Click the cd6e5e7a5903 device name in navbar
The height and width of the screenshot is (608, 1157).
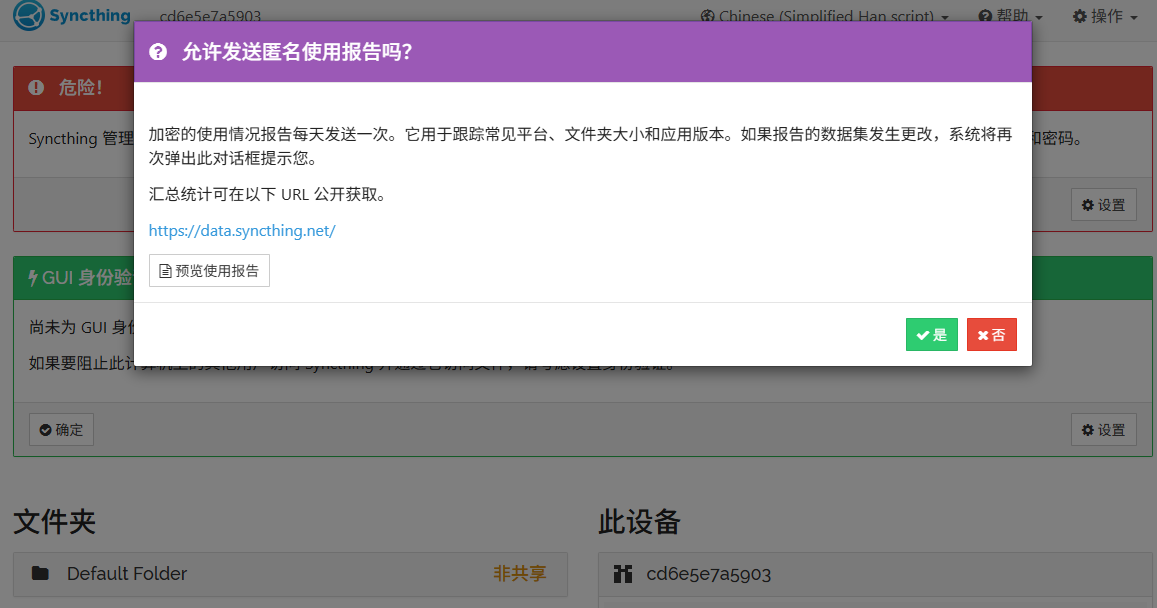(x=210, y=17)
